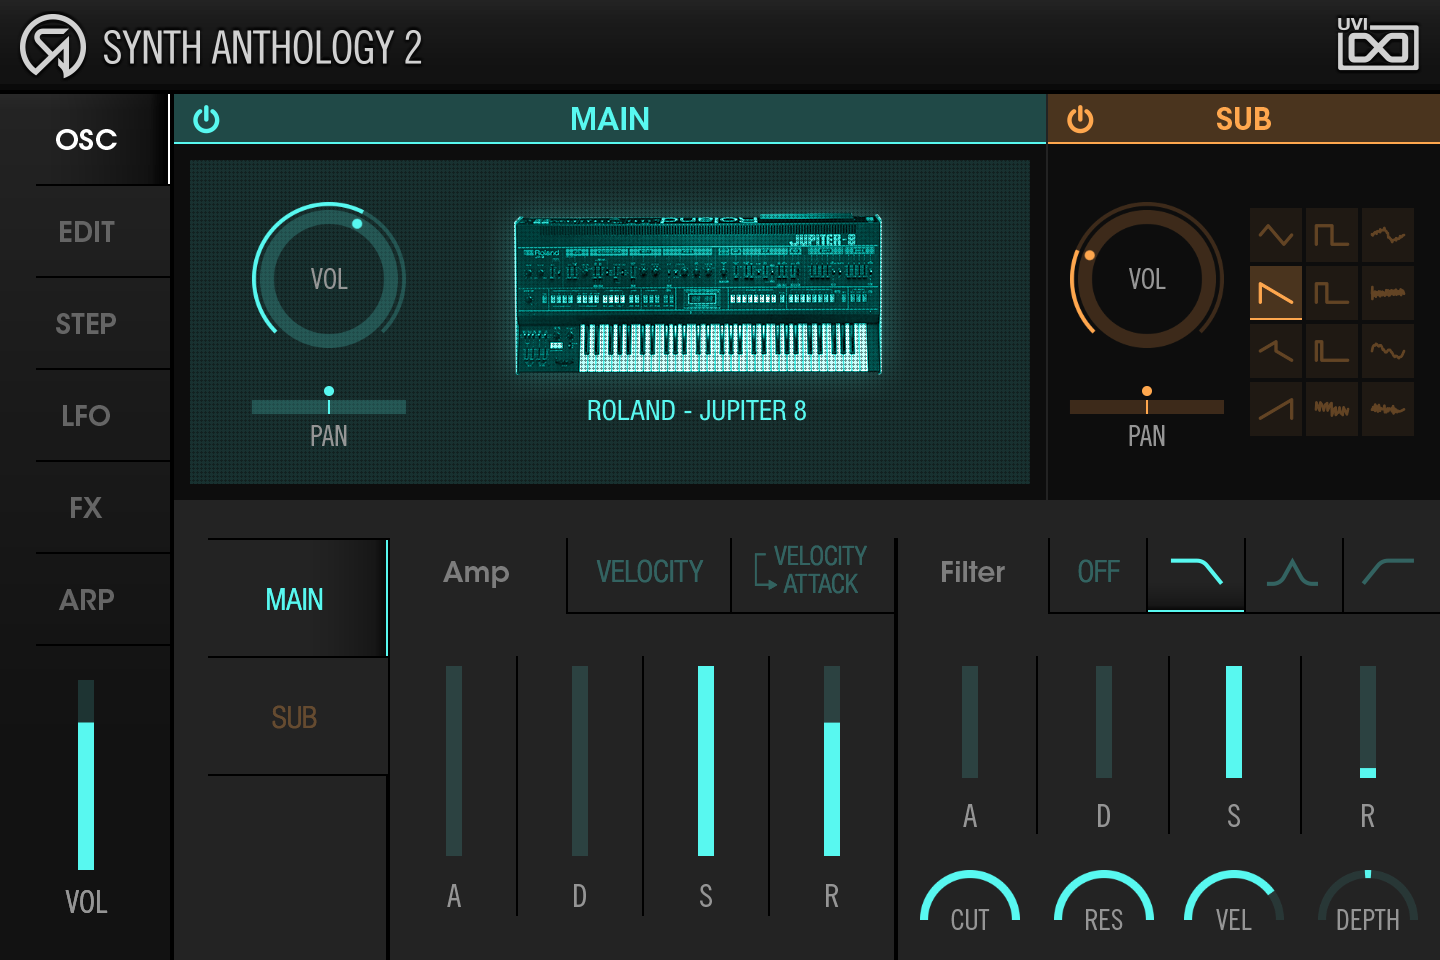Click the Filter sustain (S) slider
This screenshot has width=1440, height=960.
pos(1234,722)
